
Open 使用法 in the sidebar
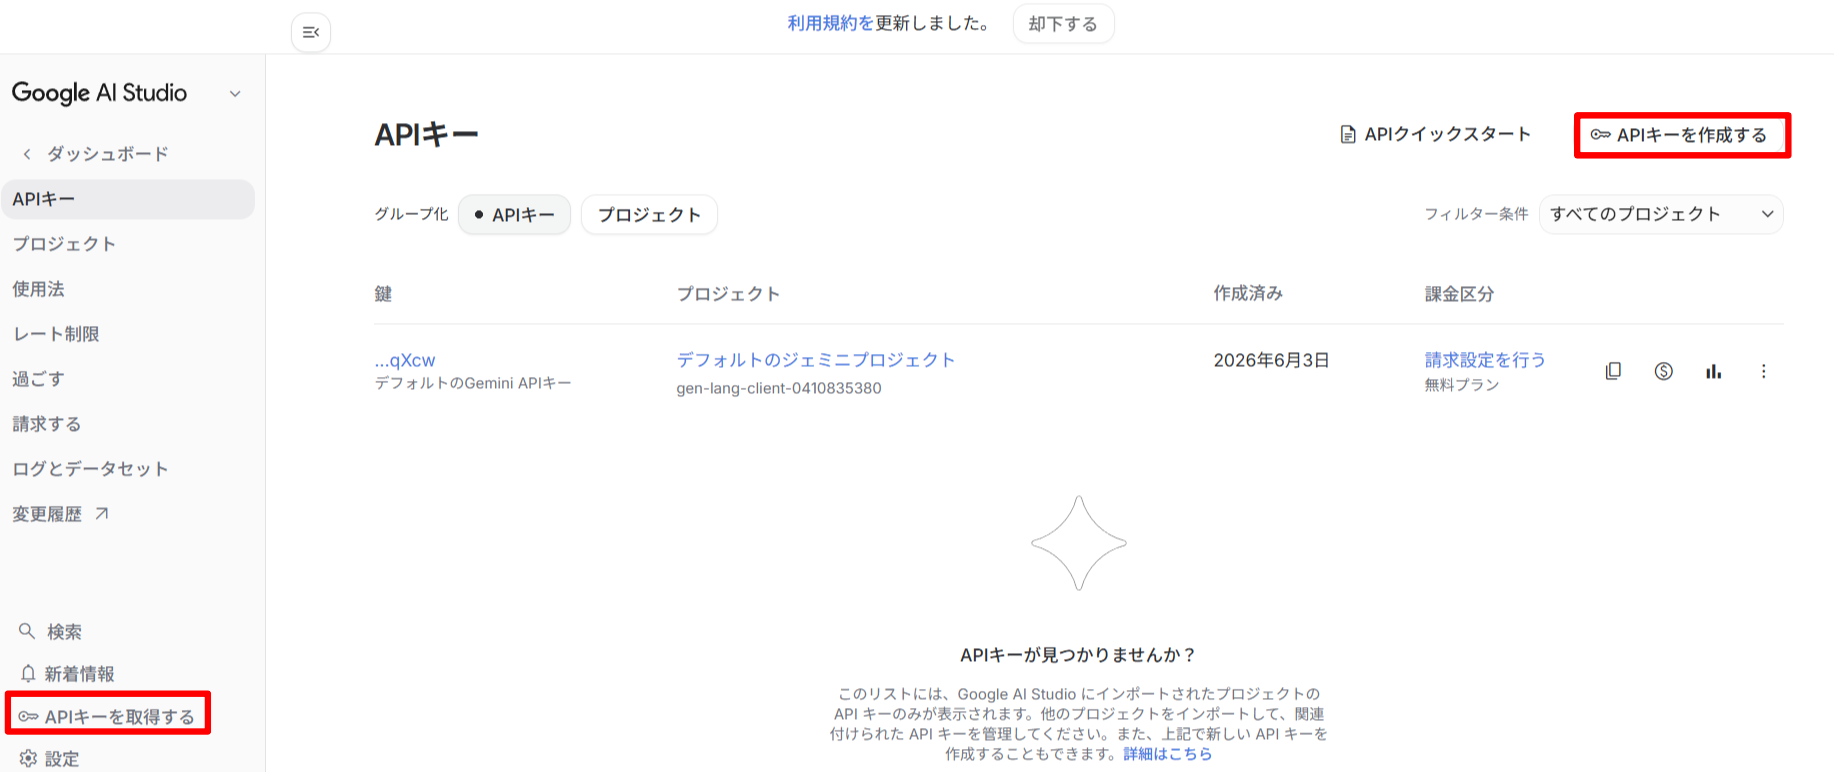[38, 289]
